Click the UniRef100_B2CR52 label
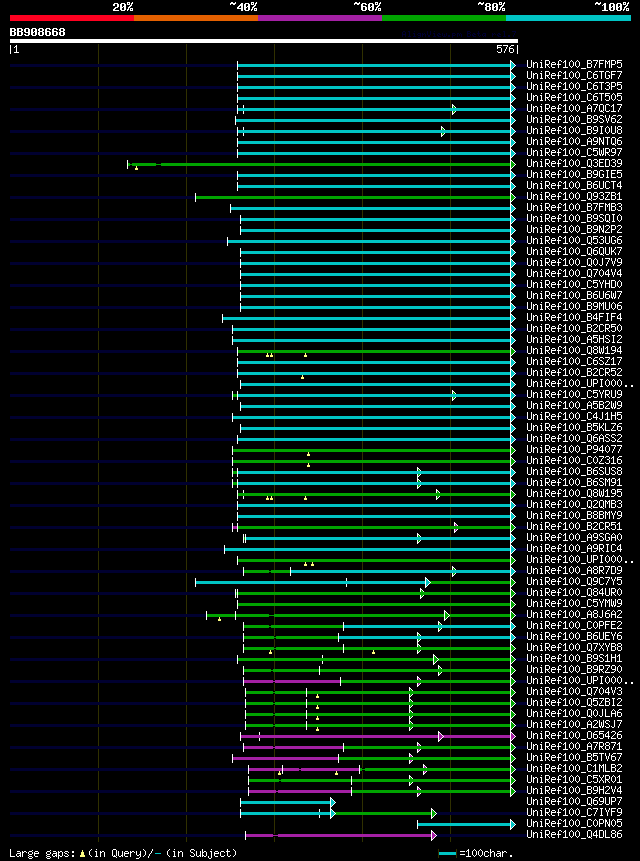 (x=574, y=372)
